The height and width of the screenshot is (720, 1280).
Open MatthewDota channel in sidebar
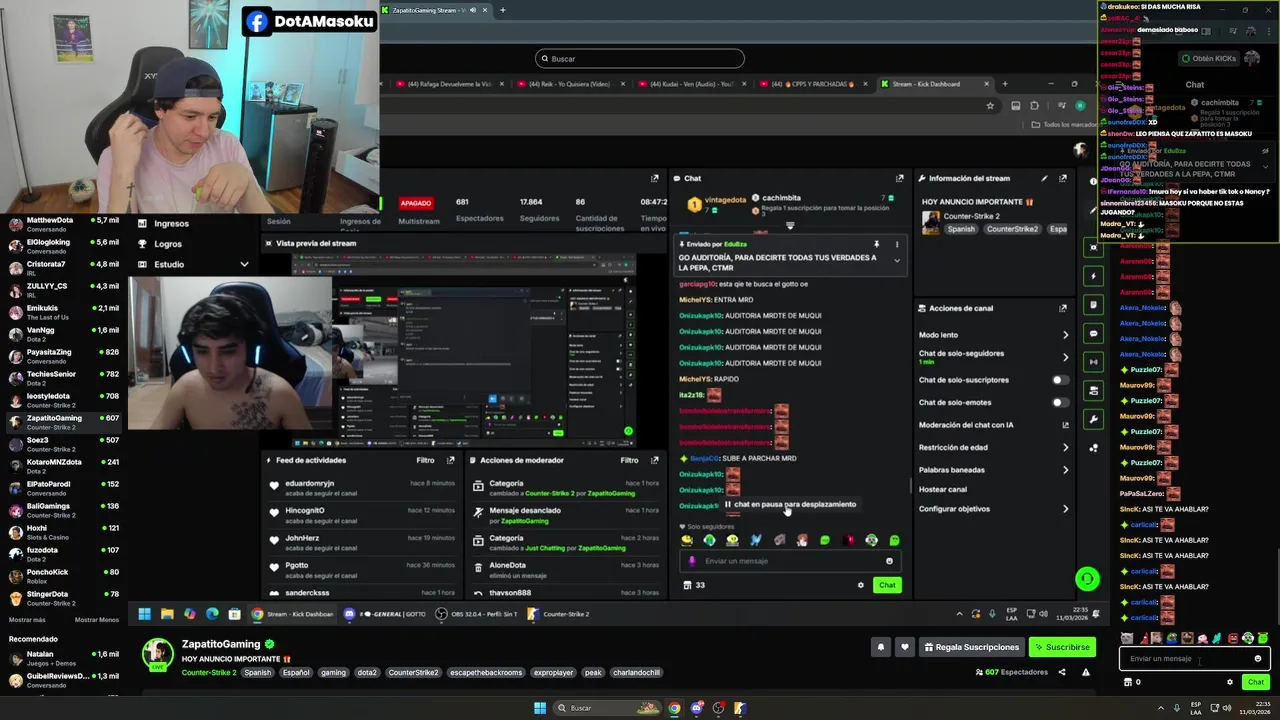[x=64, y=224]
